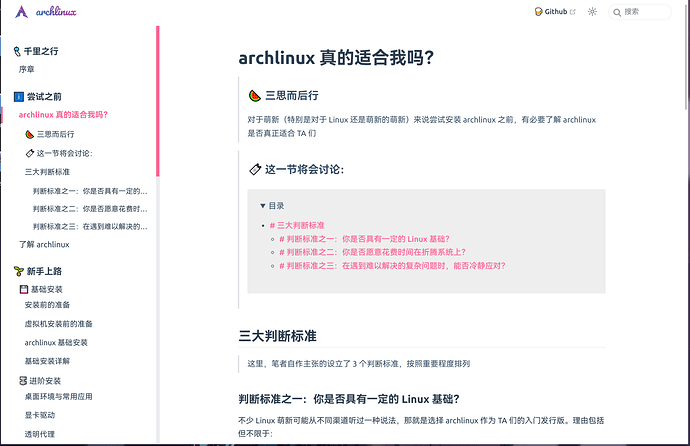Click the info icon beside 尝试之前

[18, 96]
